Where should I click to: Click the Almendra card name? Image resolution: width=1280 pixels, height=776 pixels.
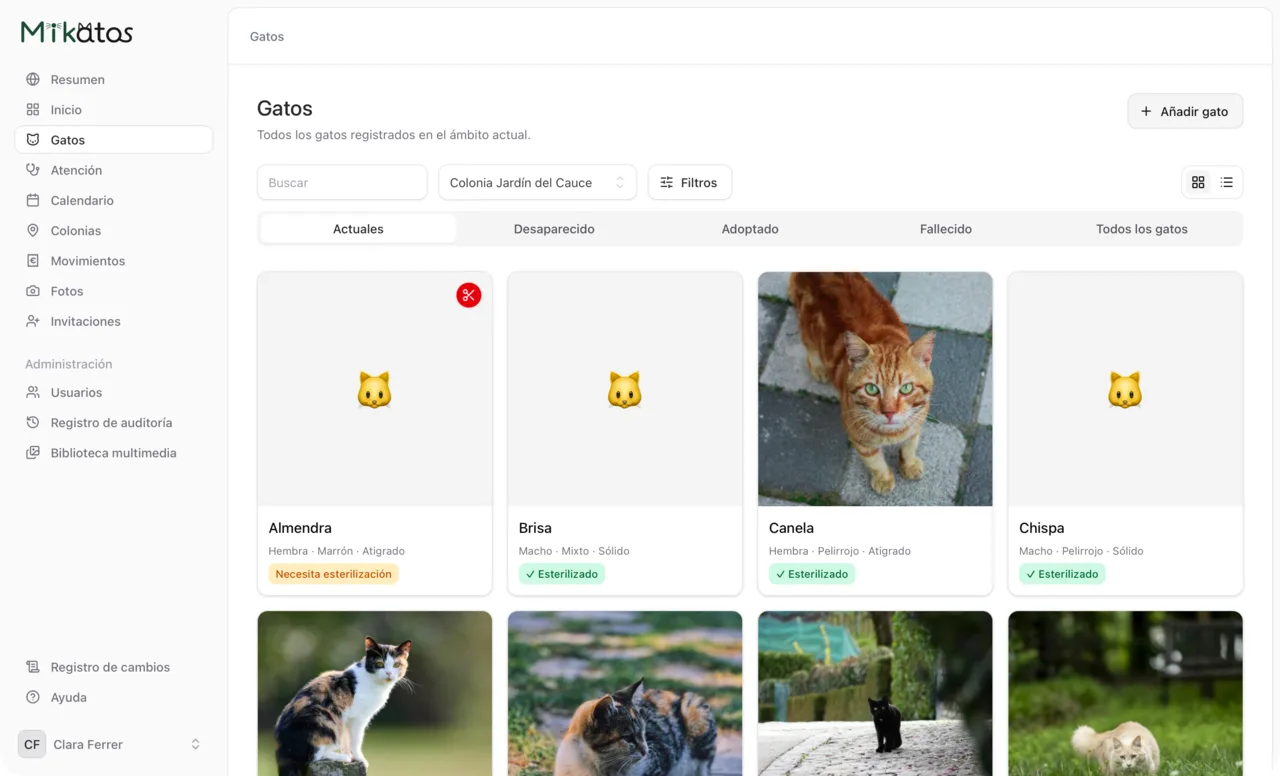pos(300,528)
